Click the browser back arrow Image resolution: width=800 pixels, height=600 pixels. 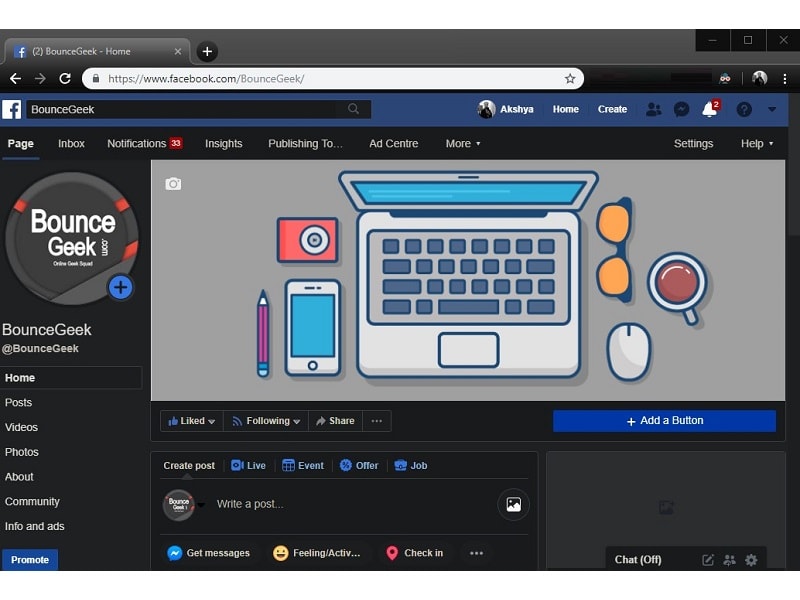coord(15,79)
